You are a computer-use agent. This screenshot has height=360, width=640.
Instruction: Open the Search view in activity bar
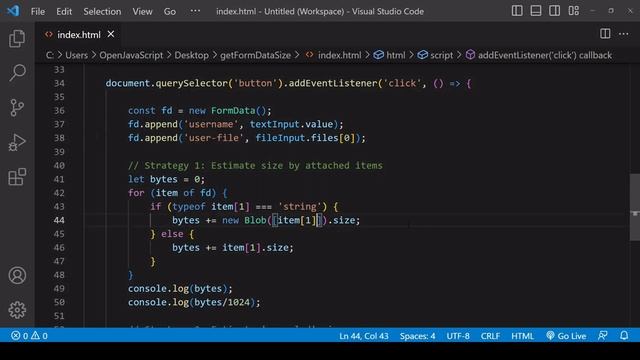tap(17, 73)
